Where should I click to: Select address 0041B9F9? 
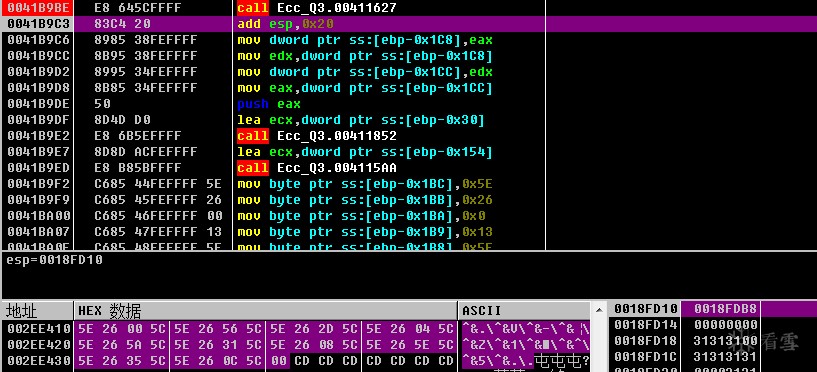pyautogui.click(x=38, y=200)
